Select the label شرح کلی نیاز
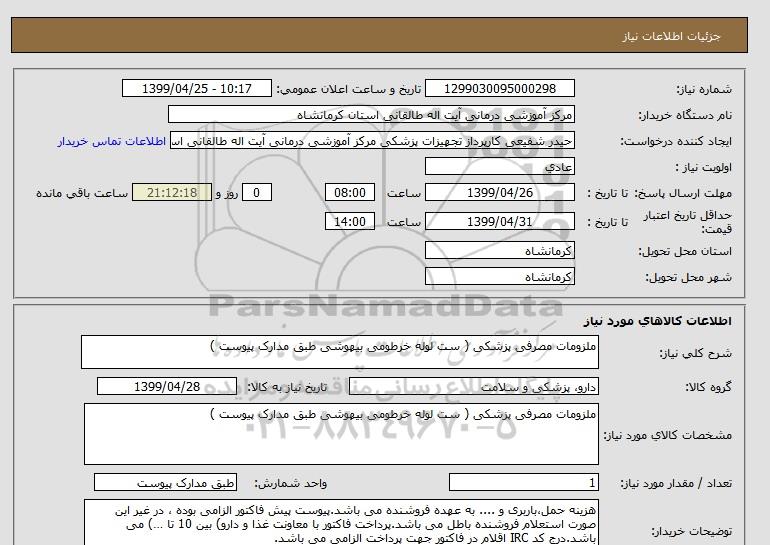 [695, 353]
